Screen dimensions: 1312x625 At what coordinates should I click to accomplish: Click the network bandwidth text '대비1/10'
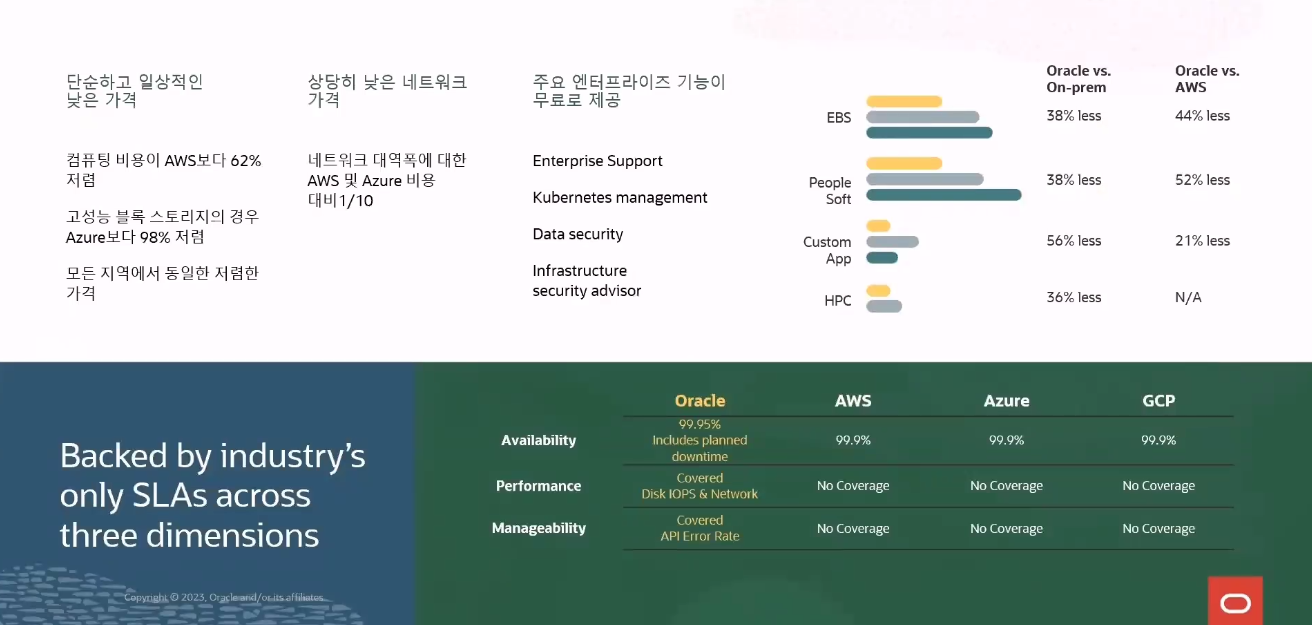click(340, 201)
